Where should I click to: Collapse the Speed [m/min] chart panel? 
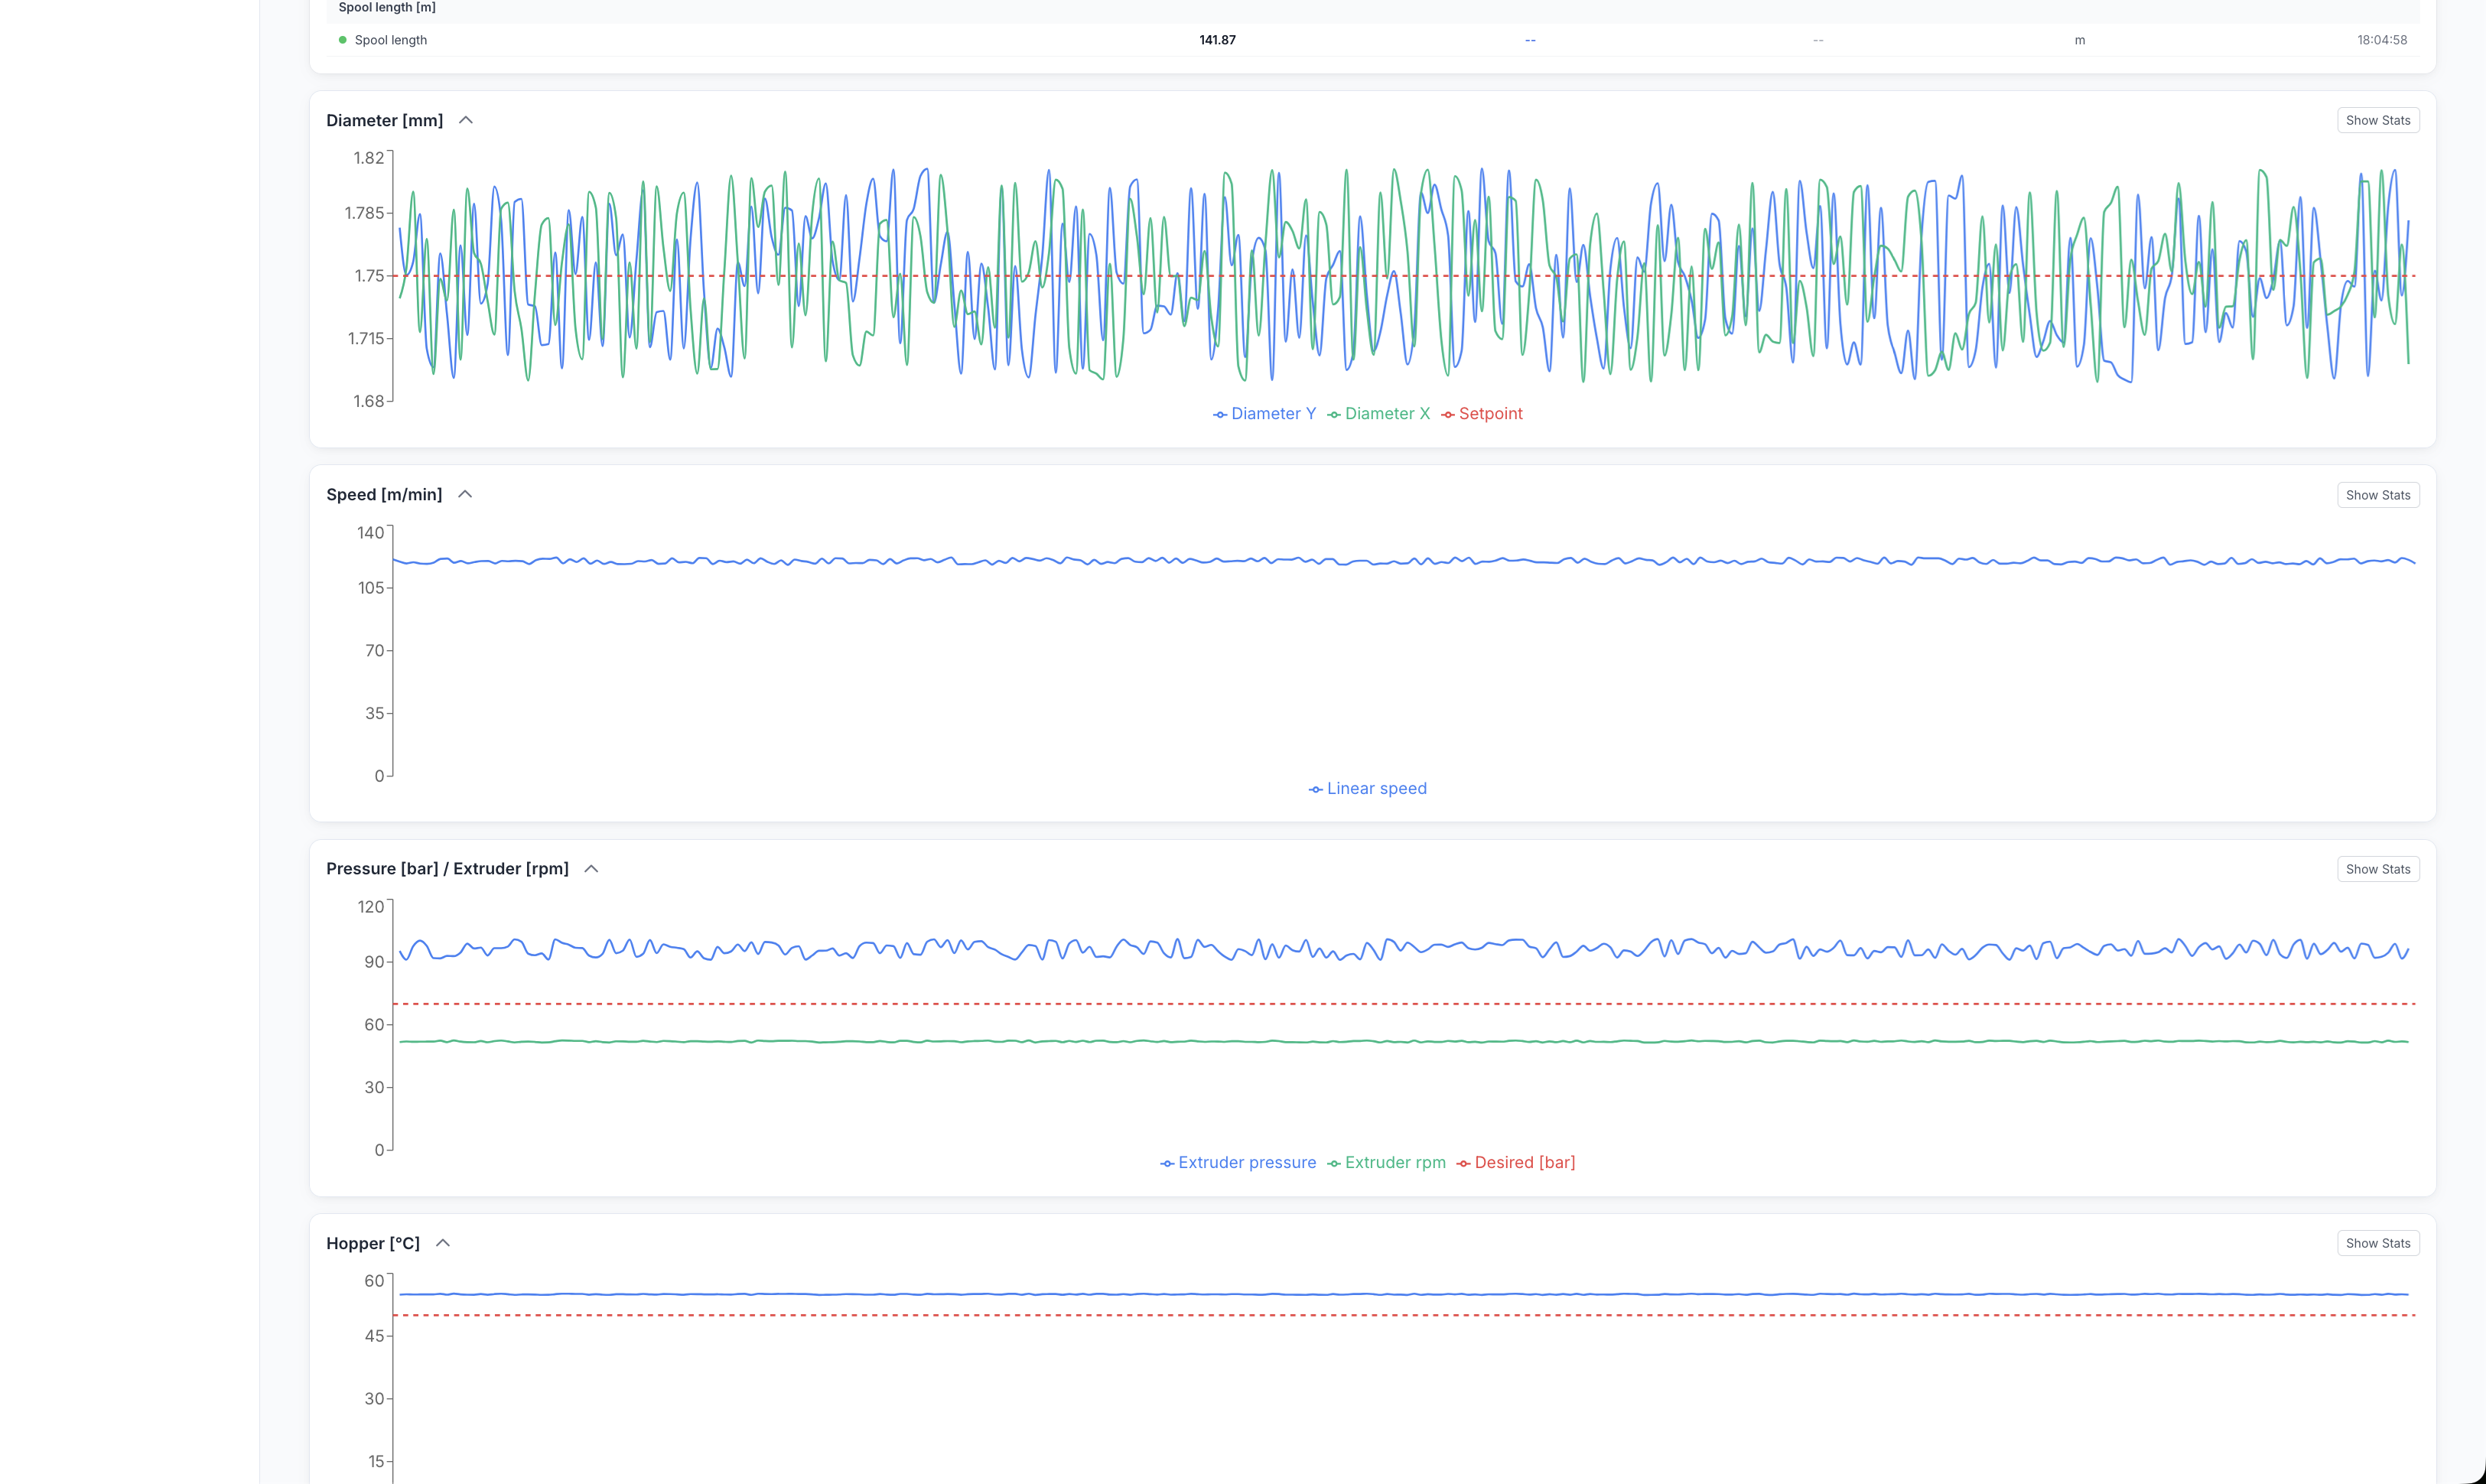[465, 493]
